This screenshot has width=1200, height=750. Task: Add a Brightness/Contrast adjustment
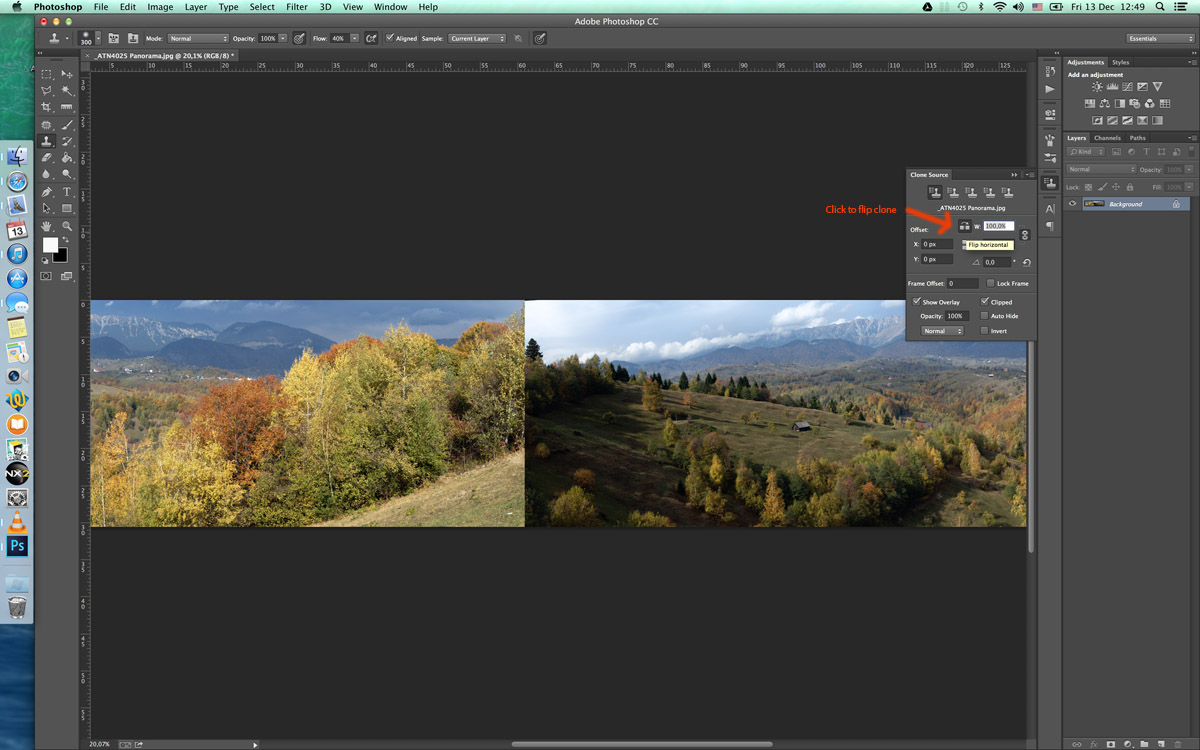coord(1097,87)
